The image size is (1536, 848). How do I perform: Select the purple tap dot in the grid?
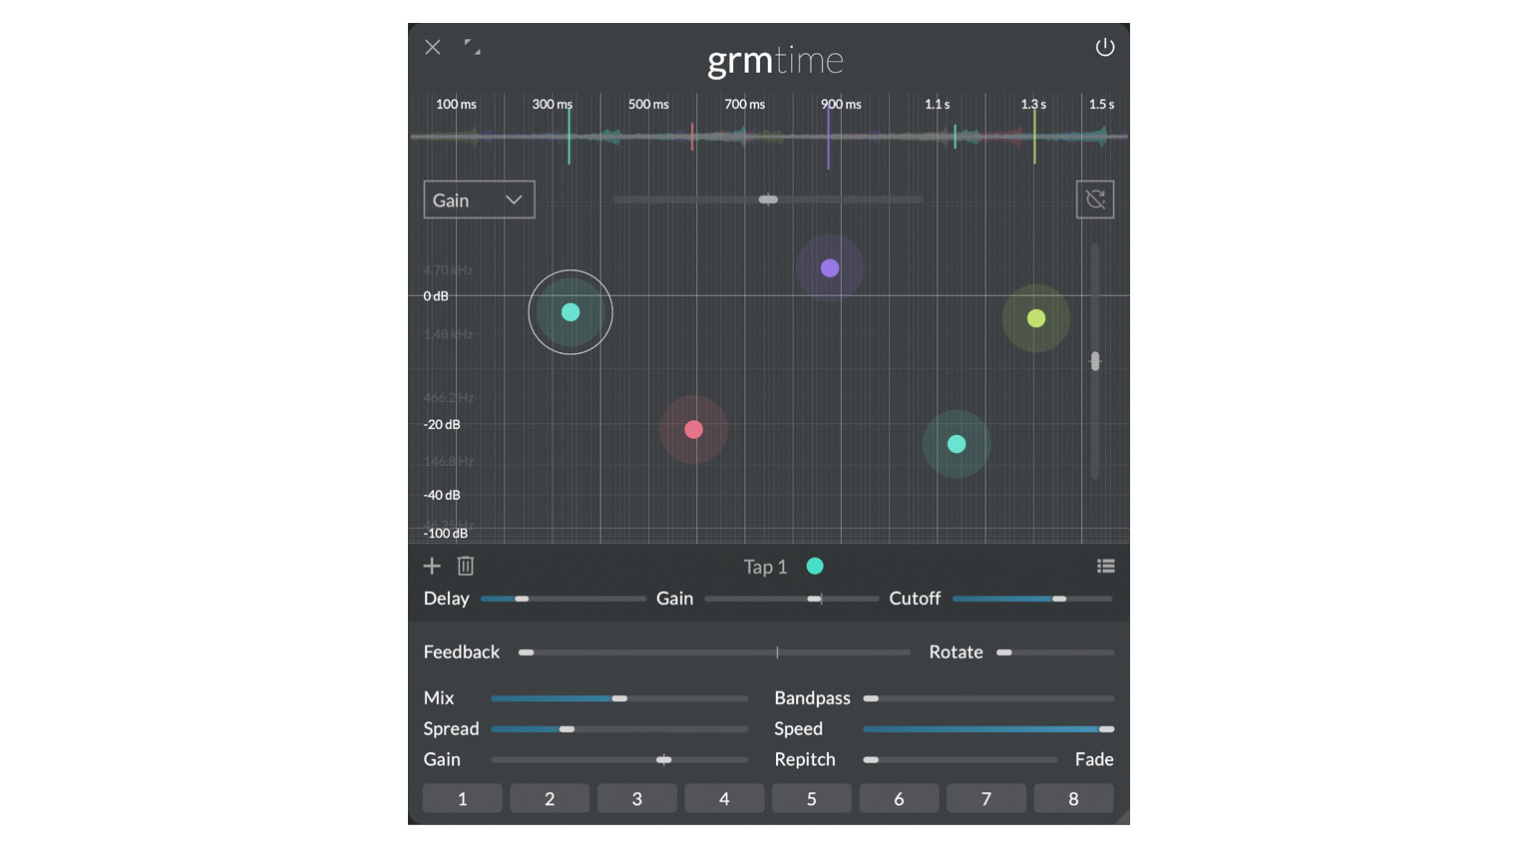click(x=828, y=267)
